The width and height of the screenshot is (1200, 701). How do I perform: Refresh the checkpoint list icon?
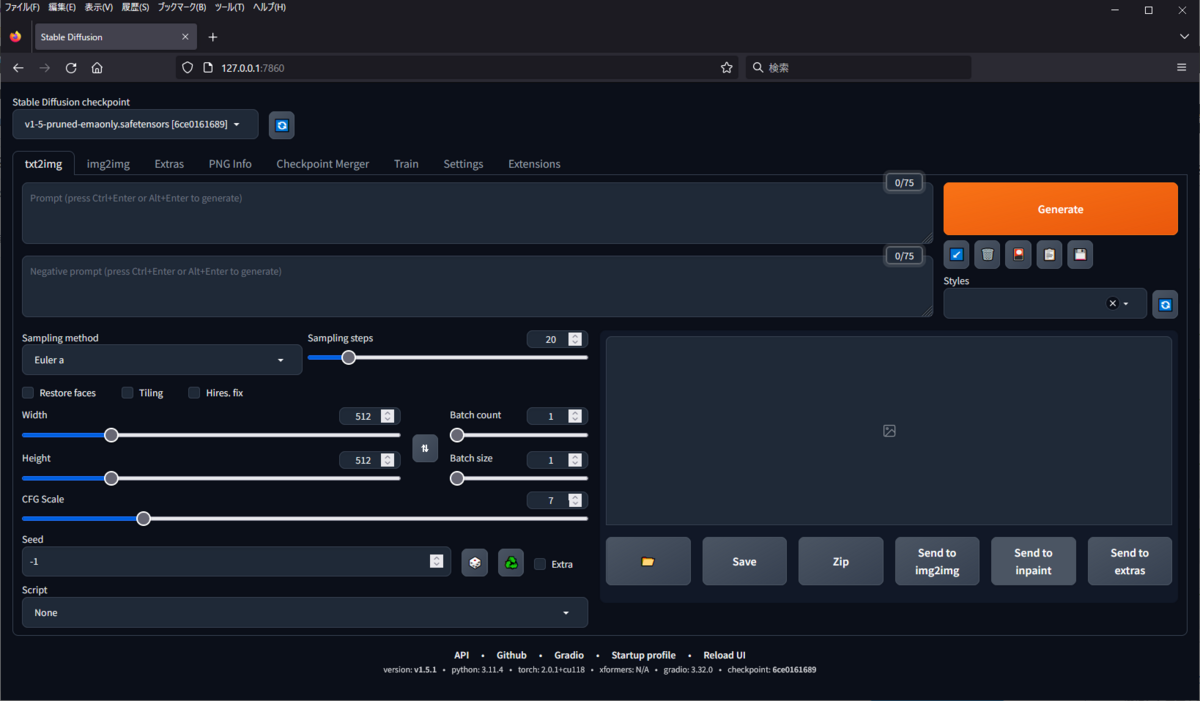click(x=282, y=125)
